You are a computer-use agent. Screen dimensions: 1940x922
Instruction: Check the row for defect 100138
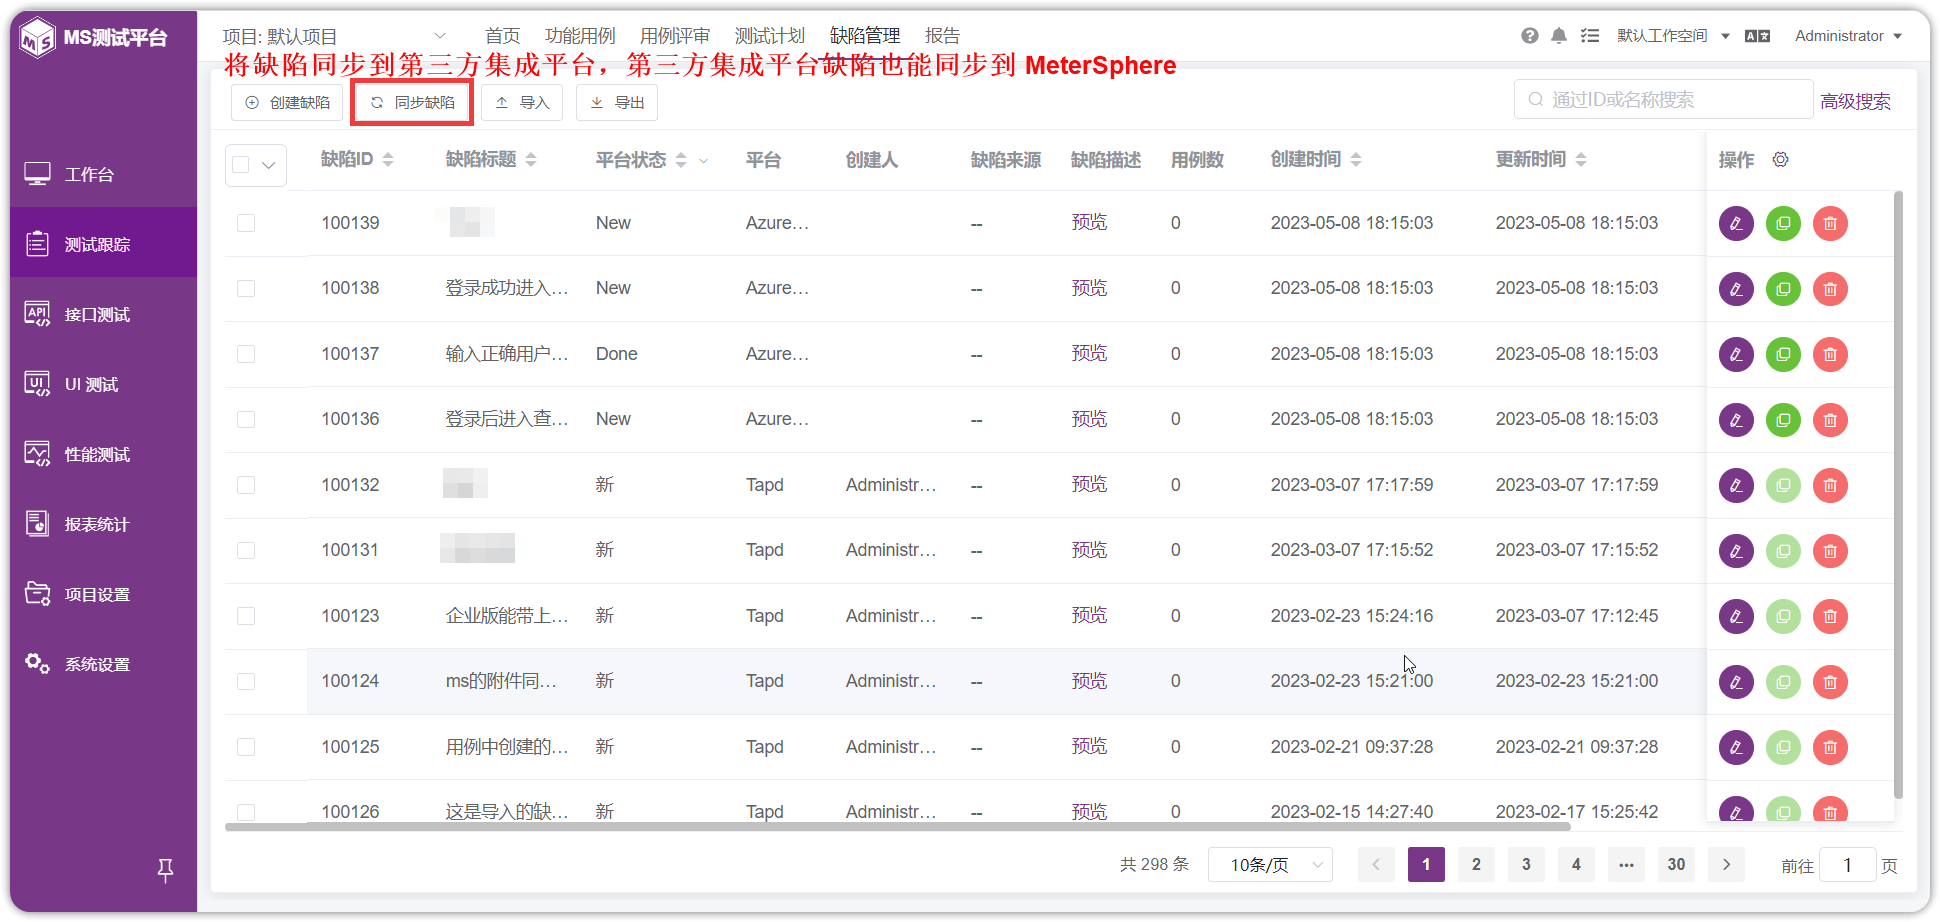pyautogui.click(x=246, y=288)
